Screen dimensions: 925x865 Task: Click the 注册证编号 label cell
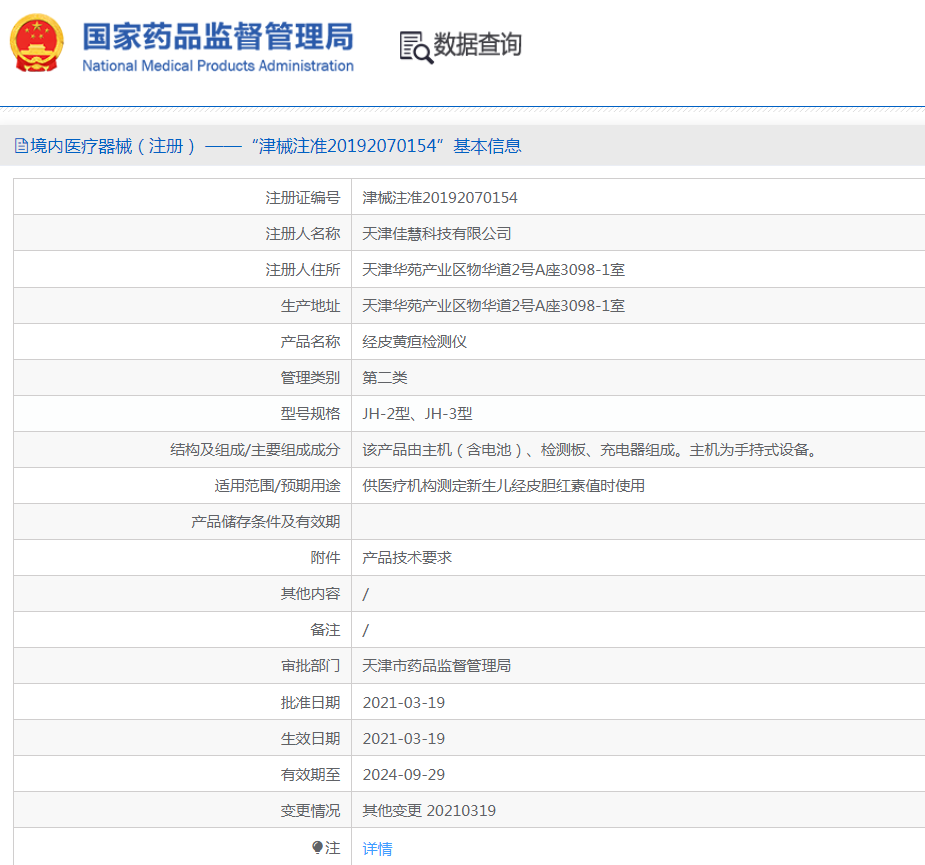pos(182,197)
